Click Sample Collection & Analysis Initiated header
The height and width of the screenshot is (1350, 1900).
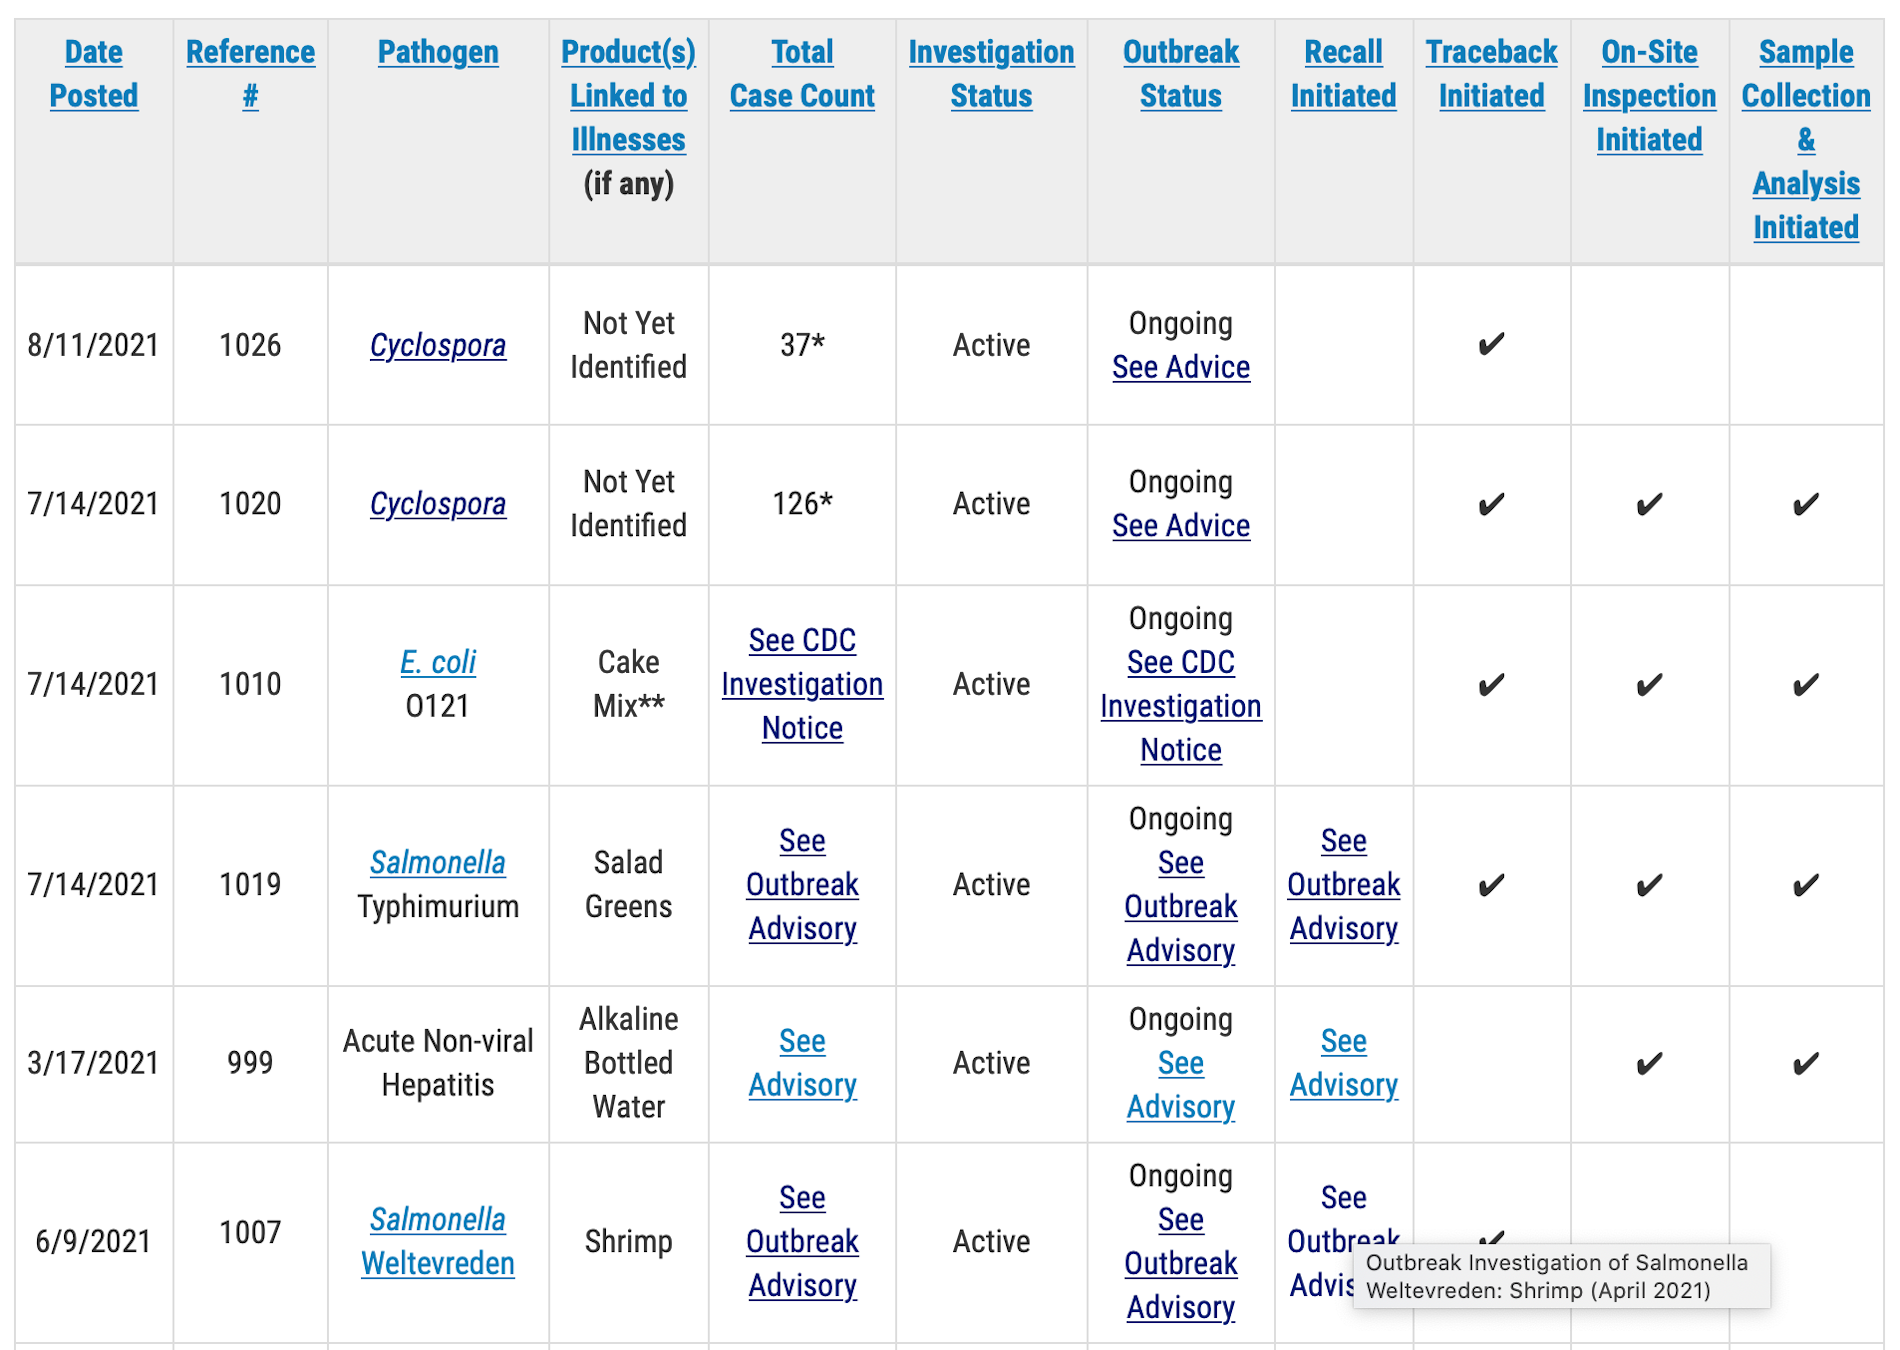(x=1806, y=140)
